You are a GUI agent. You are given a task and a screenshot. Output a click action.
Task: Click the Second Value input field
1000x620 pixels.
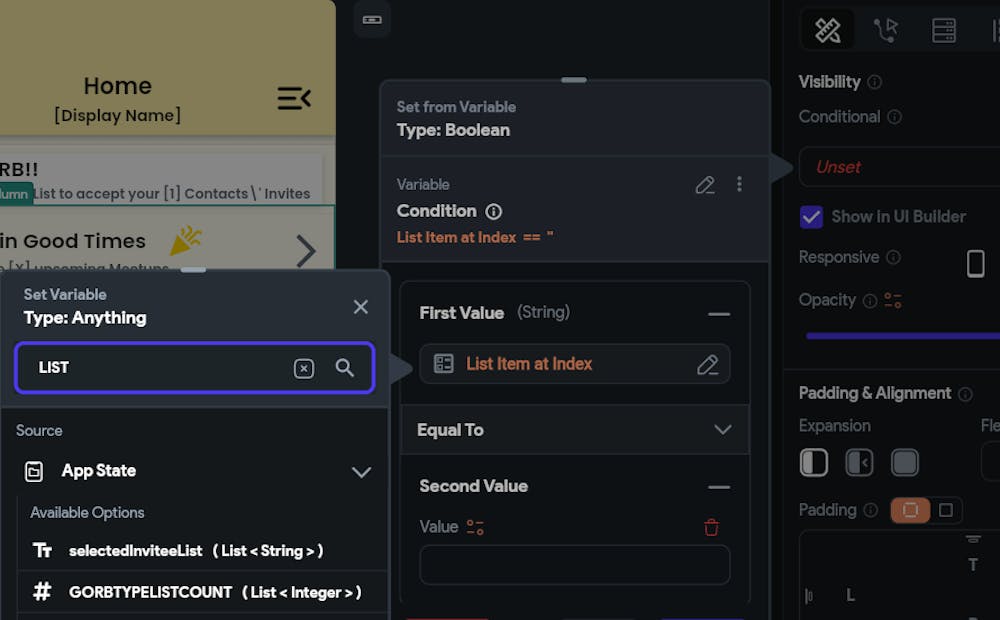tap(574, 565)
